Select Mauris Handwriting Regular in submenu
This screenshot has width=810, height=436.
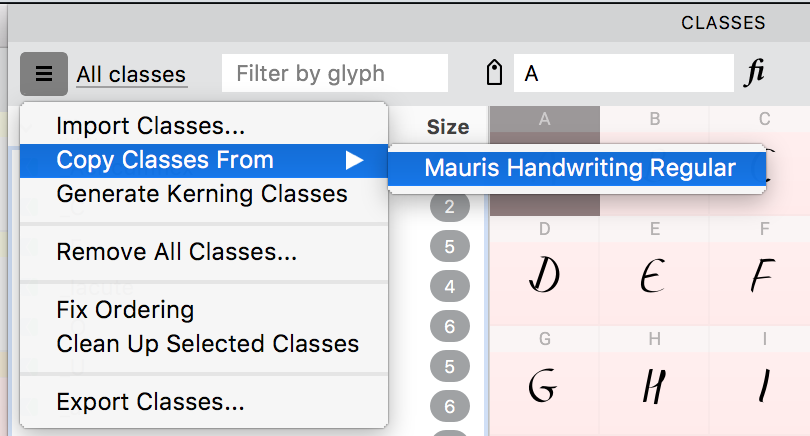point(580,168)
